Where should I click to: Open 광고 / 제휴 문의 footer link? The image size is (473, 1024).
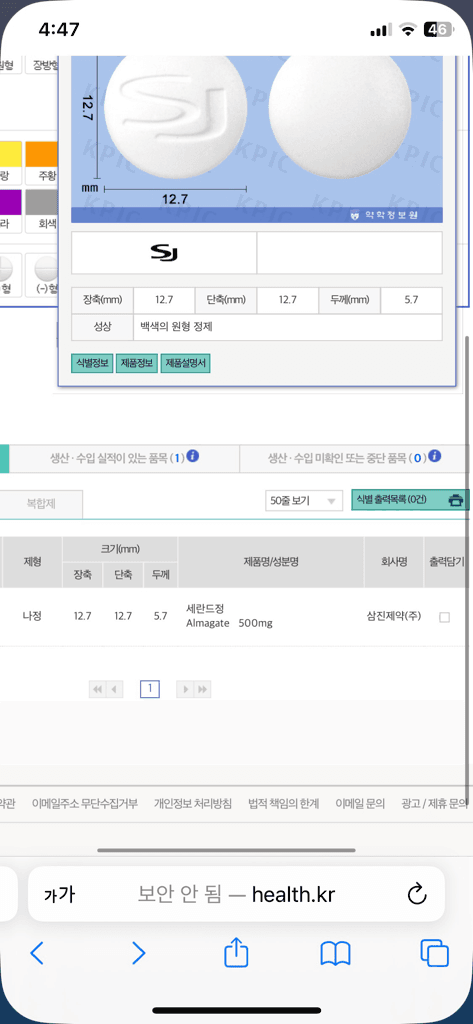click(434, 804)
